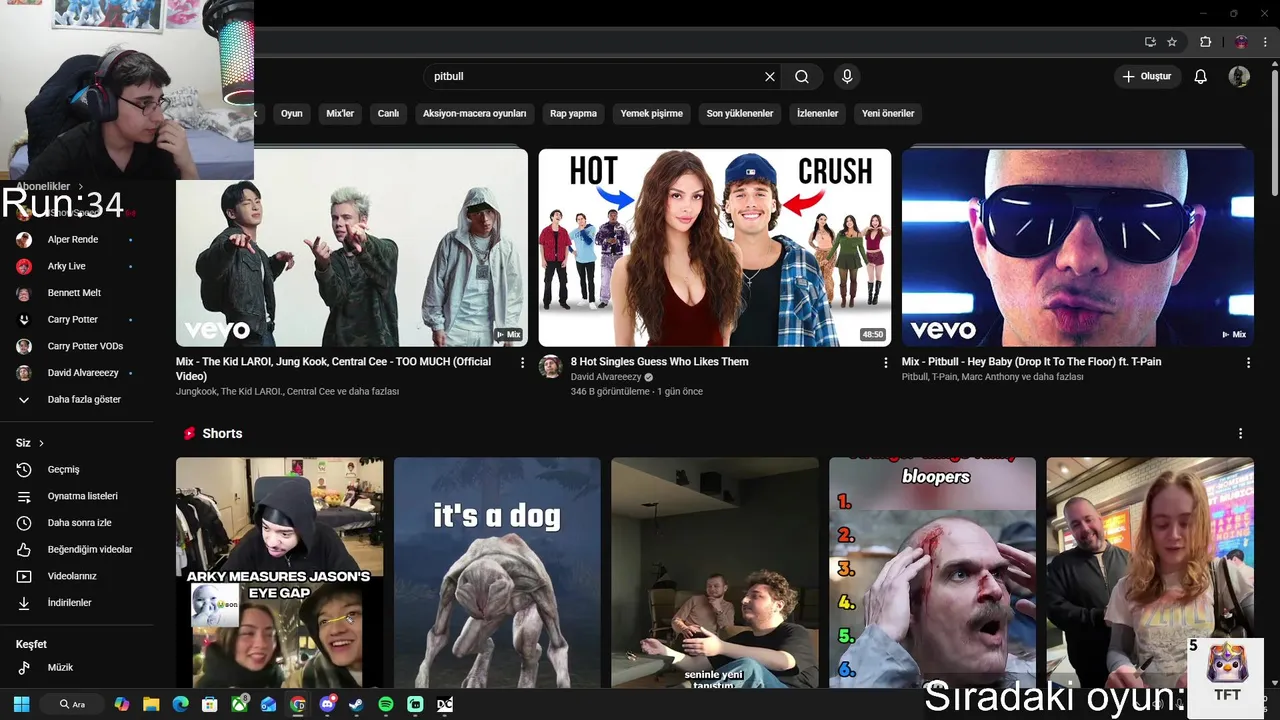Open Arky Measures Jason's Eye Gap Short
Image resolution: width=1280 pixels, height=720 pixels.
[x=280, y=572]
